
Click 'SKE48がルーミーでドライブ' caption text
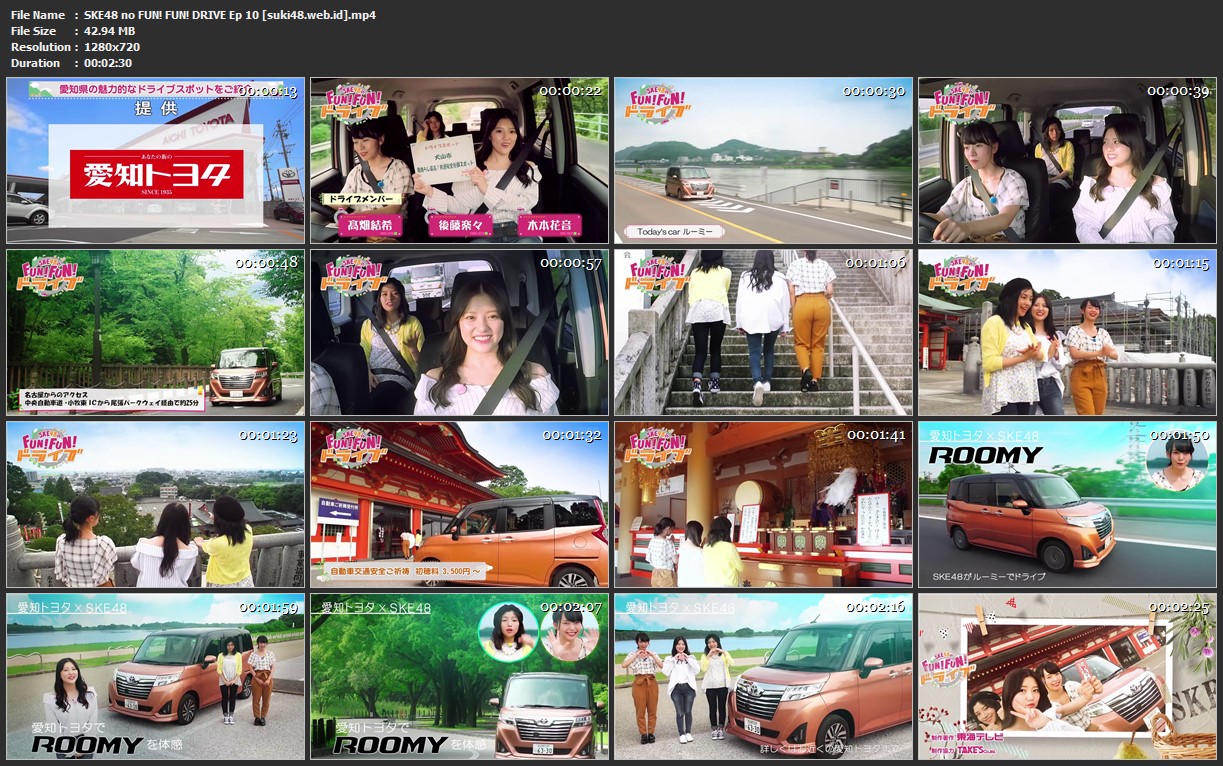click(x=990, y=576)
